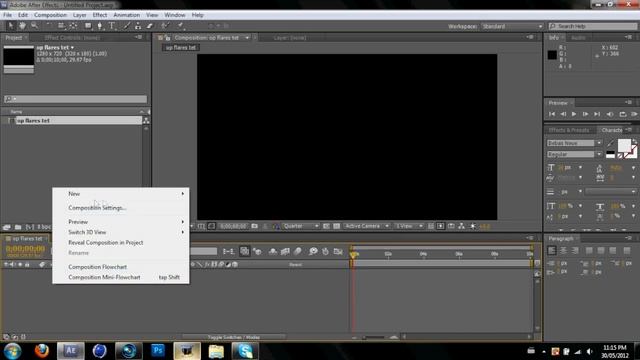The height and width of the screenshot is (360, 640).
Task: Select the Zoom magnifier tool
Action: pyautogui.click(x=34, y=26)
